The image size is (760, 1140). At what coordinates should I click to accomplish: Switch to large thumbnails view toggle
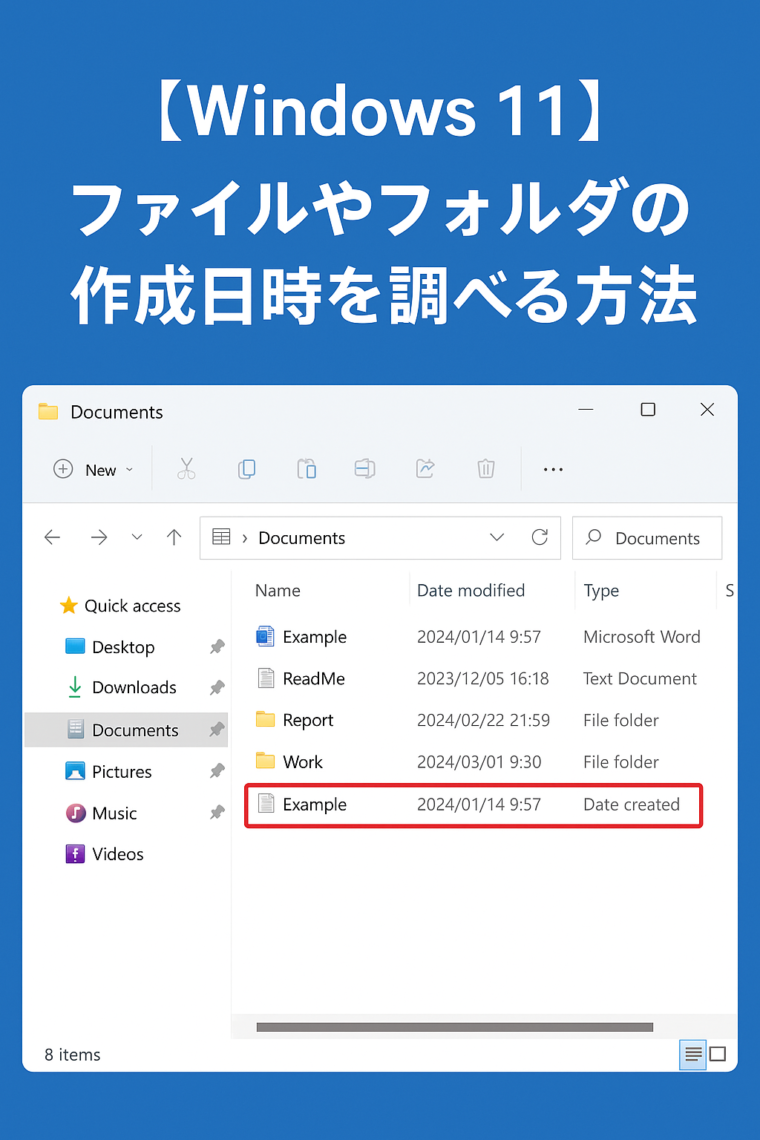(718, 1054)
